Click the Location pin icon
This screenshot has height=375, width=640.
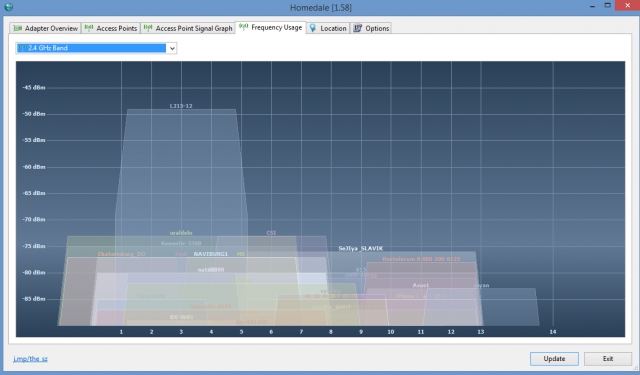[313, 28]
